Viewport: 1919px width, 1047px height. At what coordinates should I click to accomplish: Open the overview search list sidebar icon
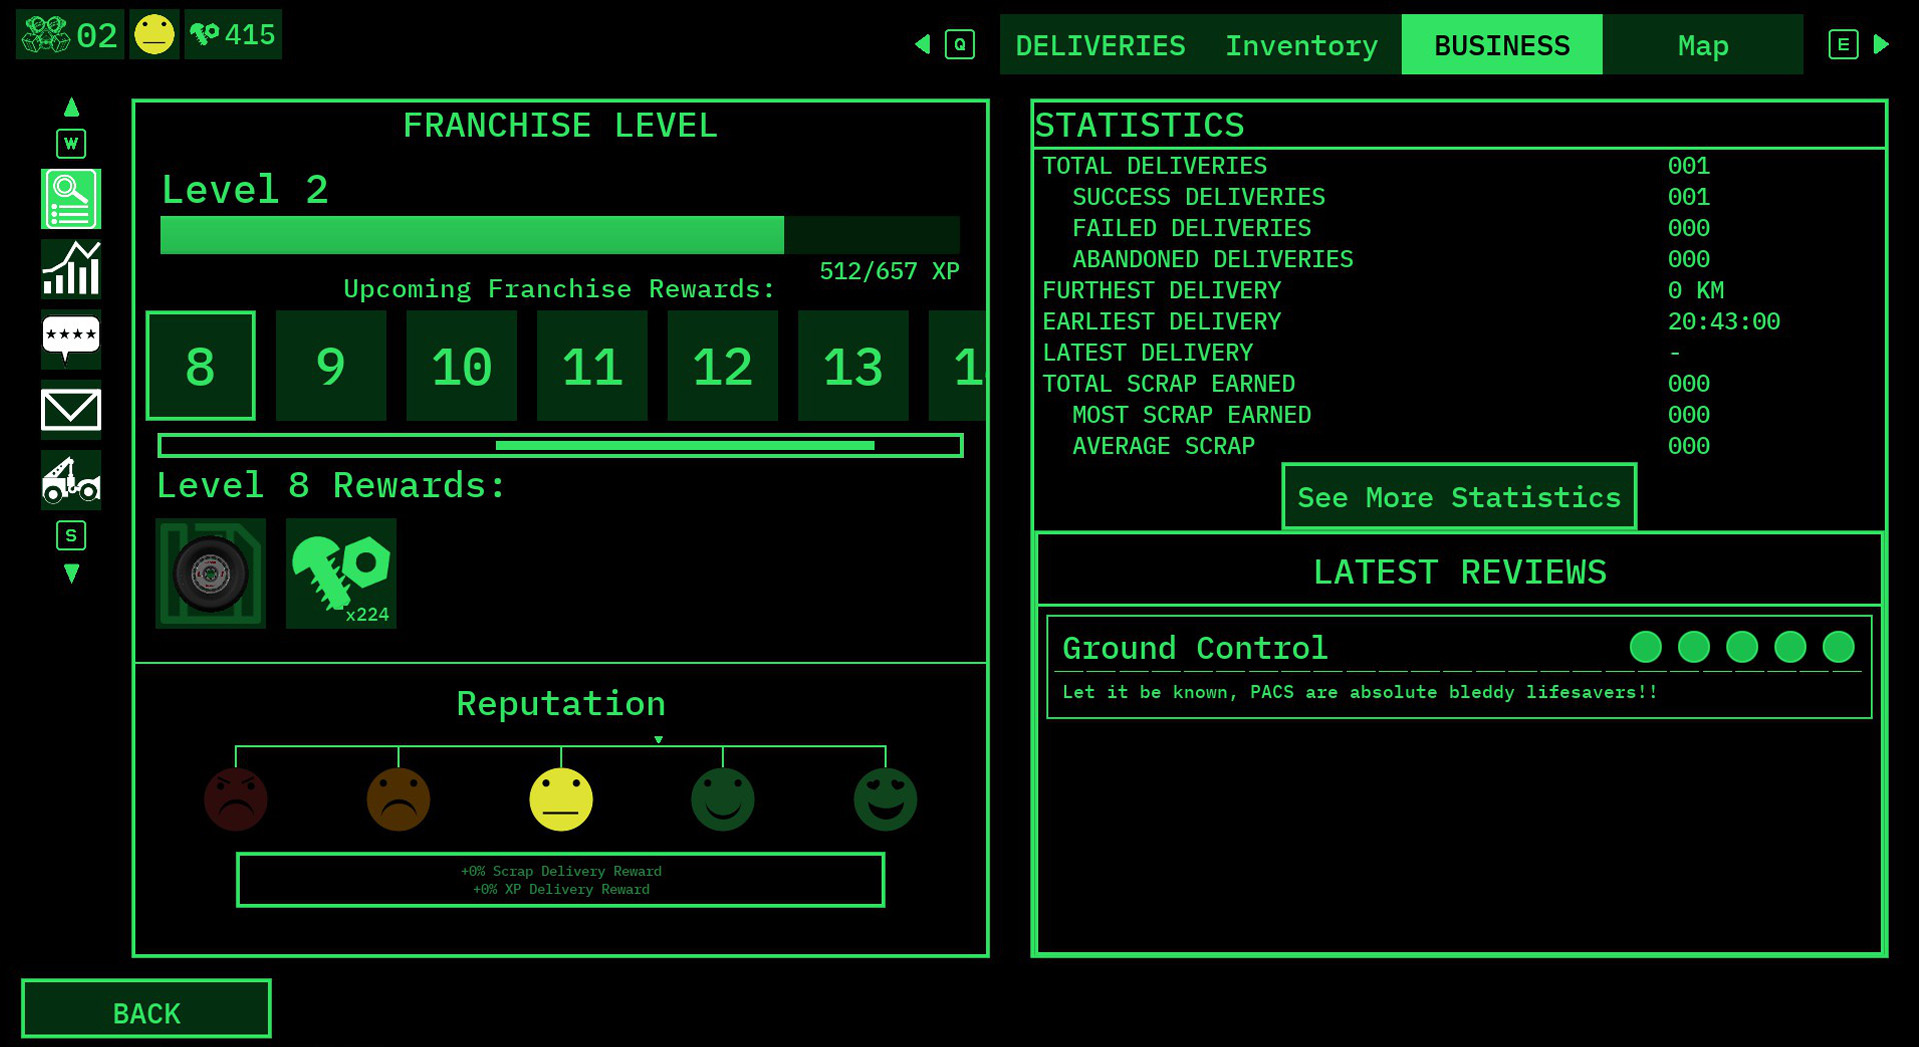click(x=70, y=199)
